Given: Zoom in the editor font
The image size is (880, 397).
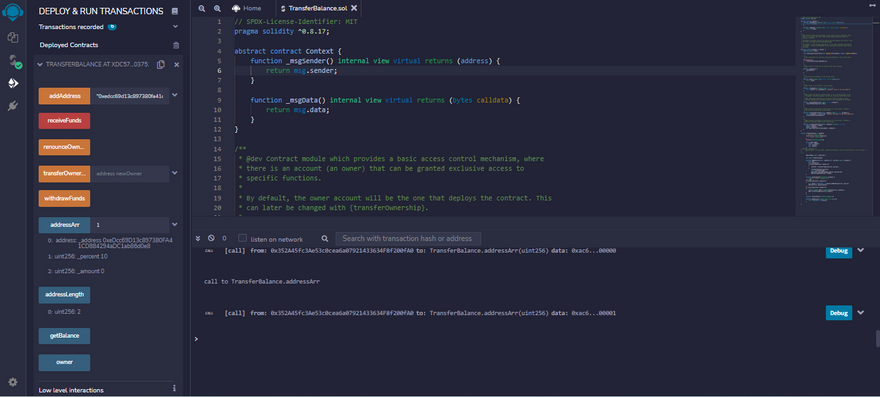Looking at the screenshot, I should [x=217, y=8].
